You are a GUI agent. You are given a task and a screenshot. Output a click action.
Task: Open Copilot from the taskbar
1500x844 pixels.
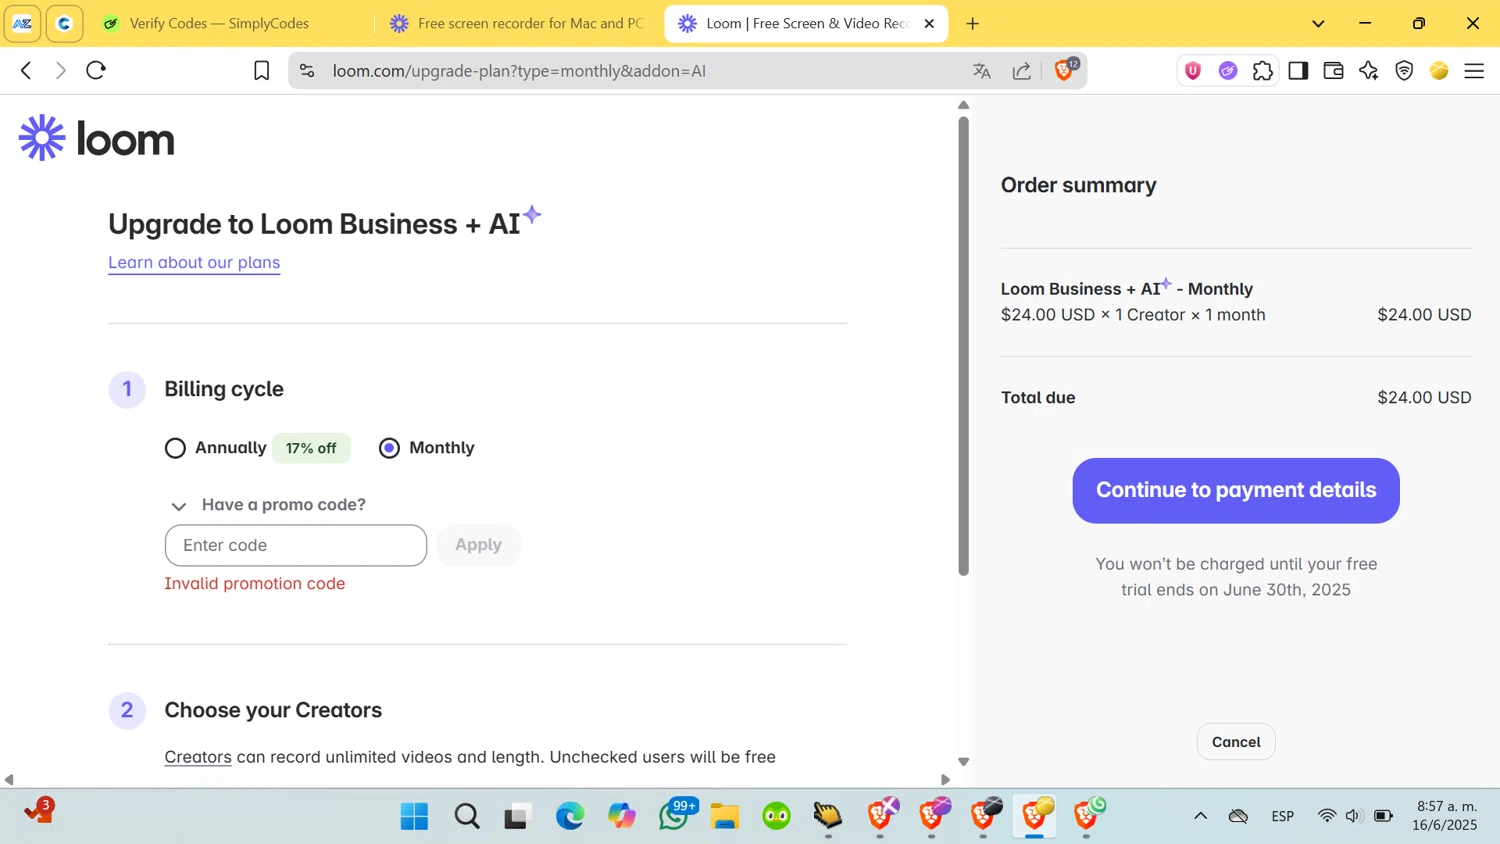coord(622,816)
